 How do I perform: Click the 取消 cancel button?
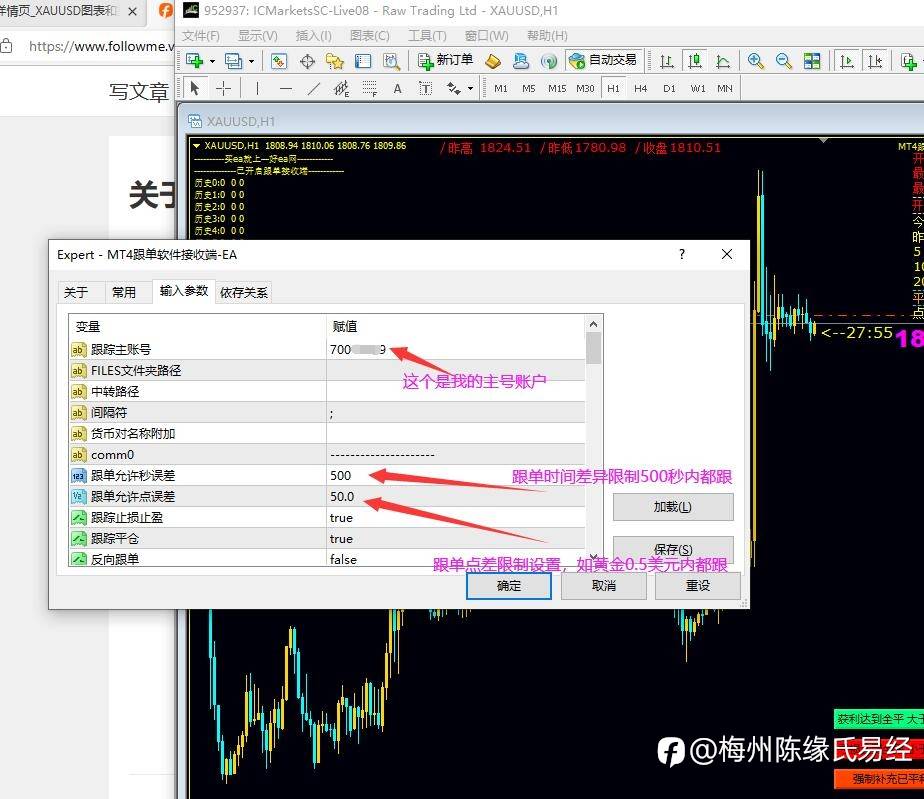coord(603,586)
